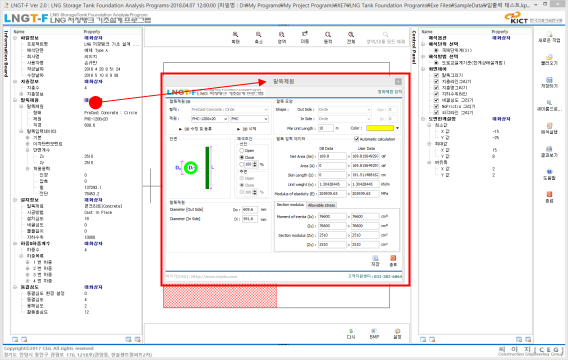The width and height of the screenshot is (568, 364).
Task: Click the yellow pile Color swatch
Action: [x=380, y=128]
